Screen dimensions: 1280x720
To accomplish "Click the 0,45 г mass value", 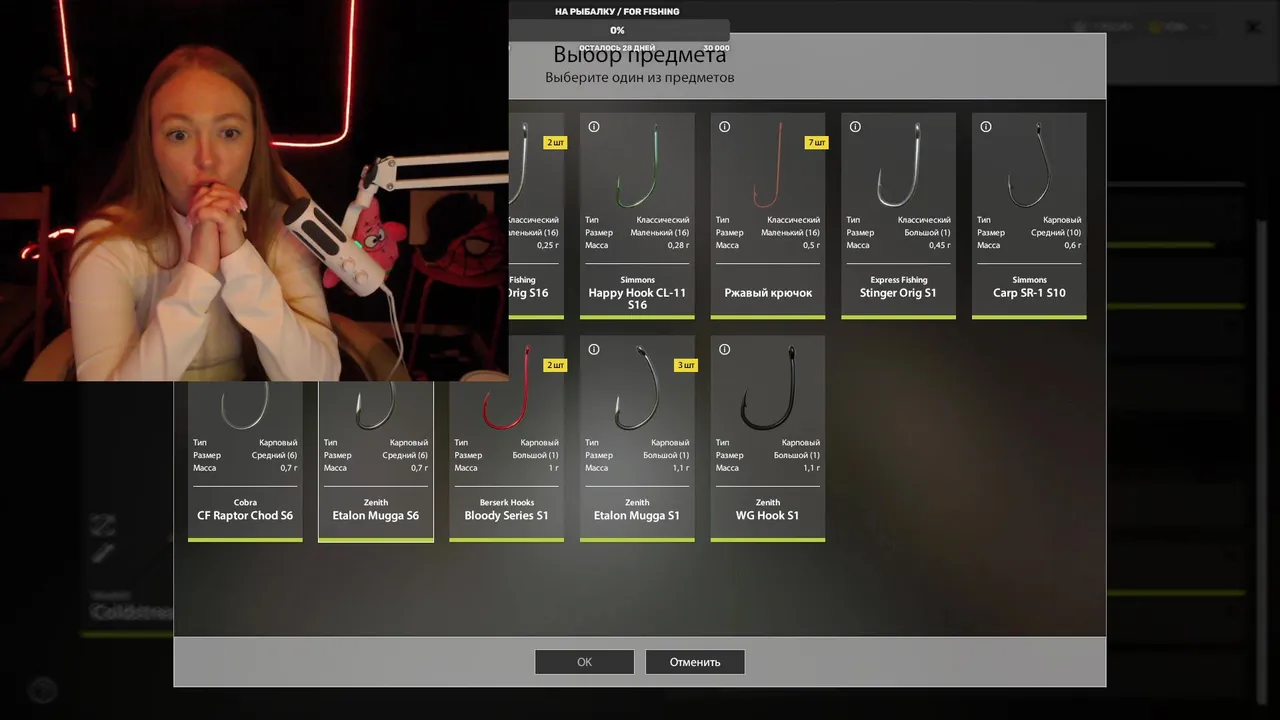I will coord(940,246).
